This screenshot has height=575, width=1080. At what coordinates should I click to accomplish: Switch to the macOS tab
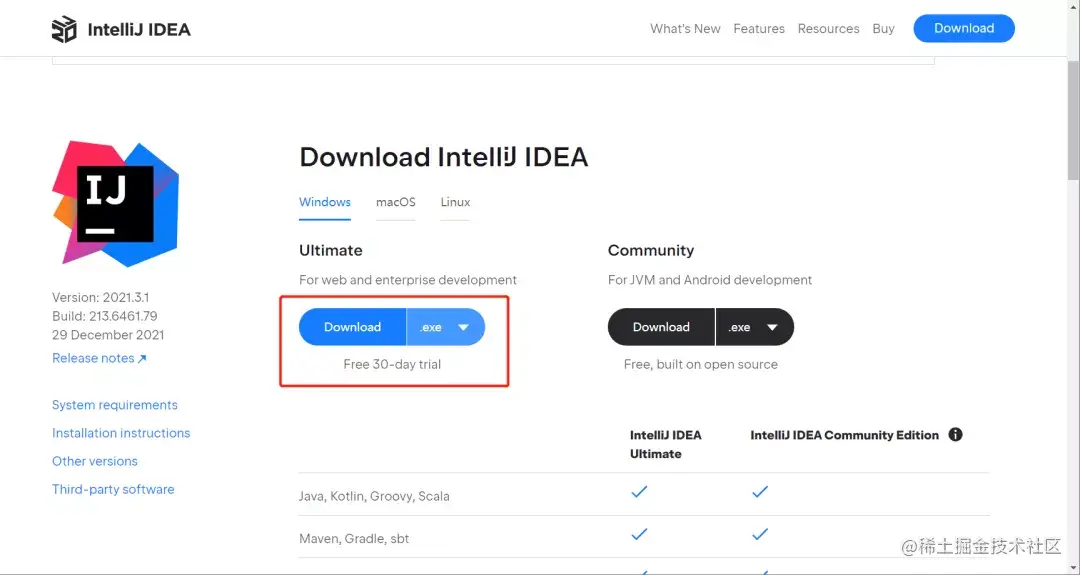395,202
